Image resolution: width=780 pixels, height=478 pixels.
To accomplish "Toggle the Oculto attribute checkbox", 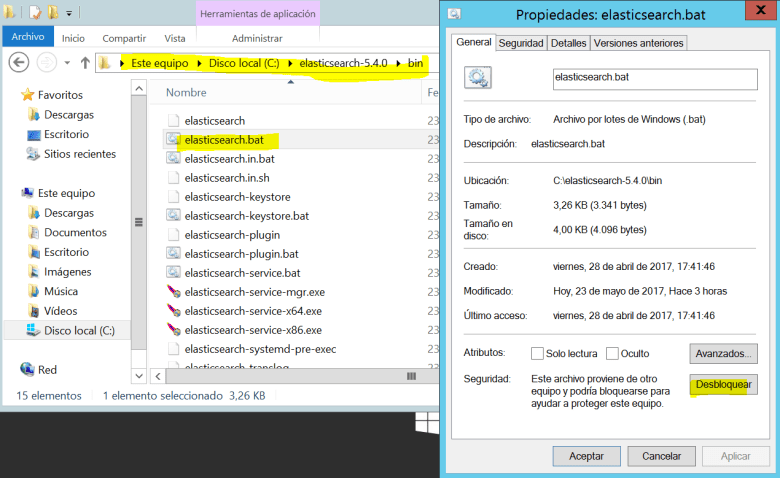I will pyautogui.click(x=610, y=353).
